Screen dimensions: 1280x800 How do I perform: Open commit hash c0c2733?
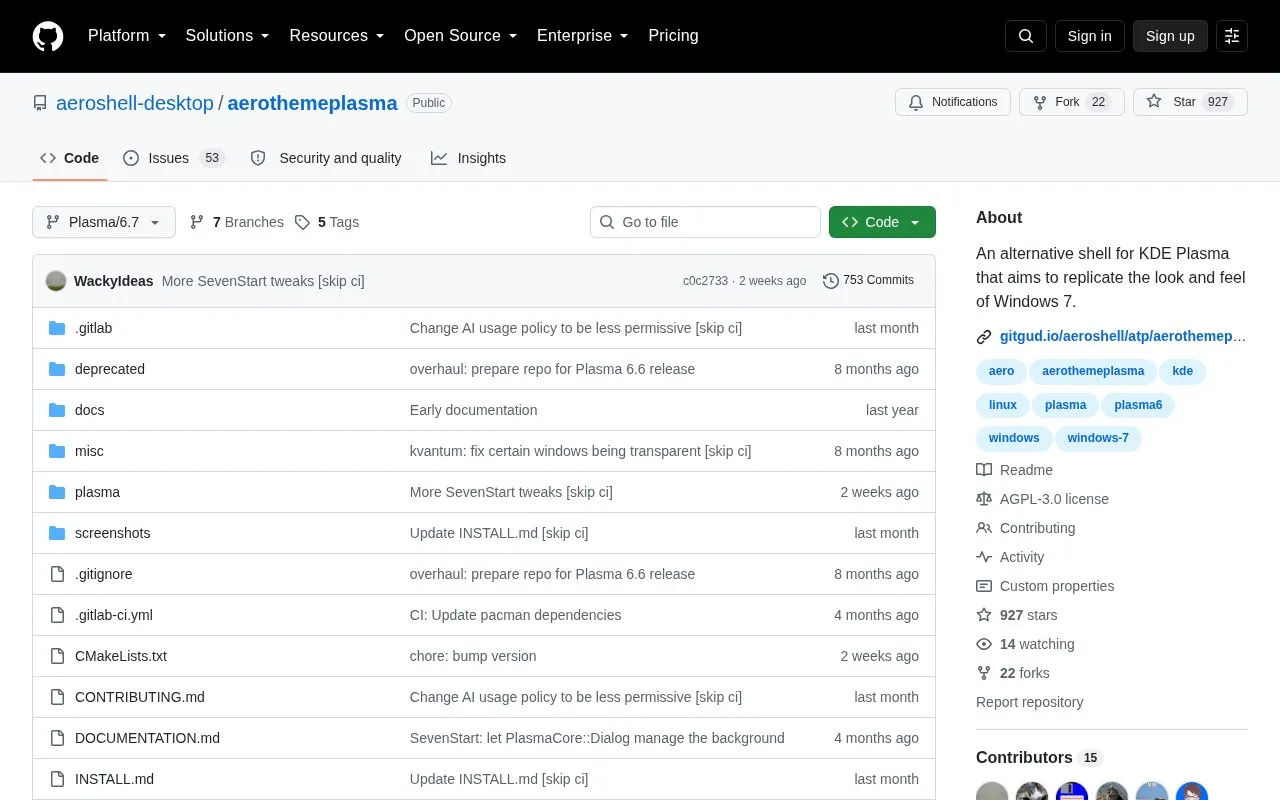click(x=705, y=281)
